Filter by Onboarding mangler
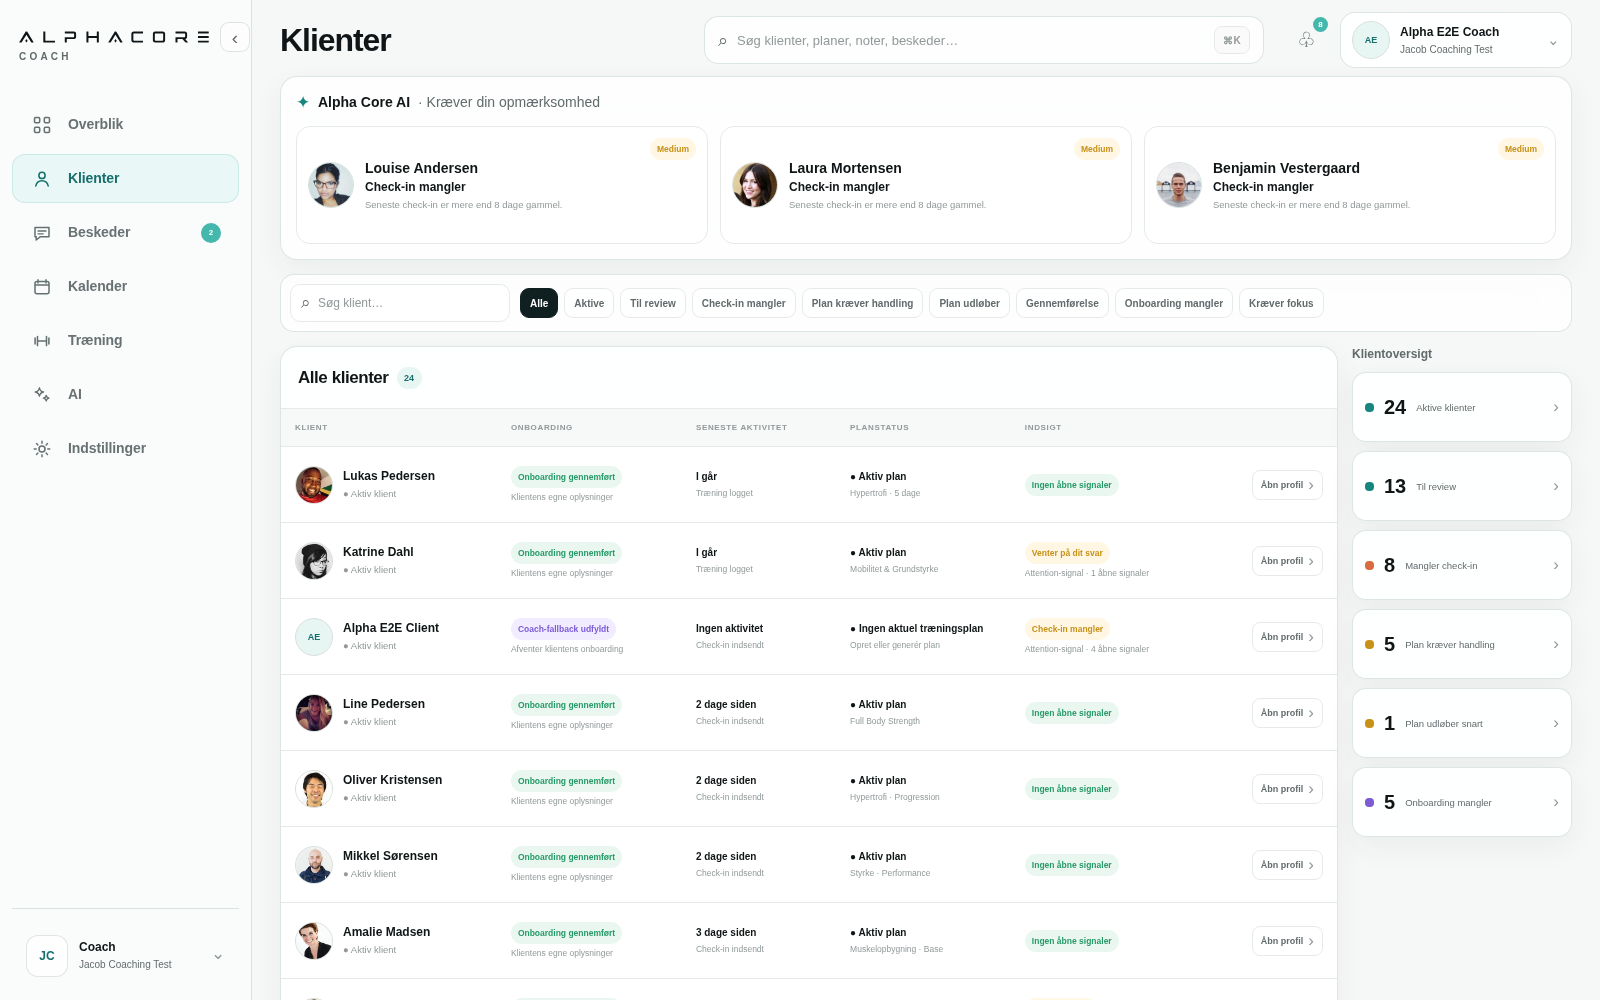Viewport: 1600px width, 1000px height. pos(1174,303)
